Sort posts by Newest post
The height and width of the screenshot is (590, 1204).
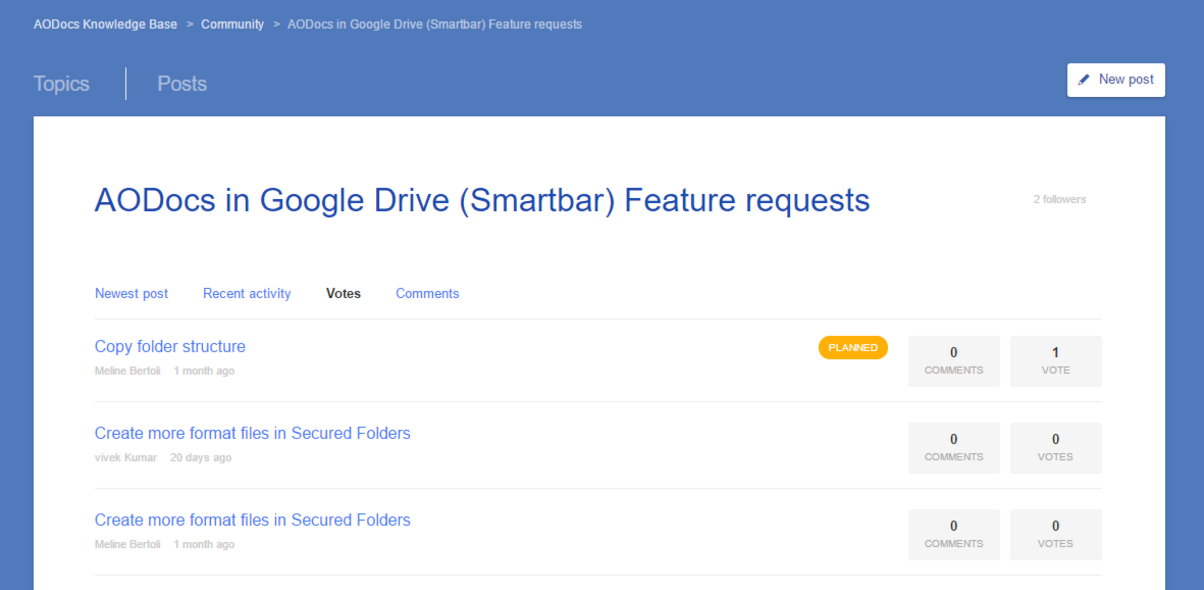pyautogui.click(x=131, y=294)
